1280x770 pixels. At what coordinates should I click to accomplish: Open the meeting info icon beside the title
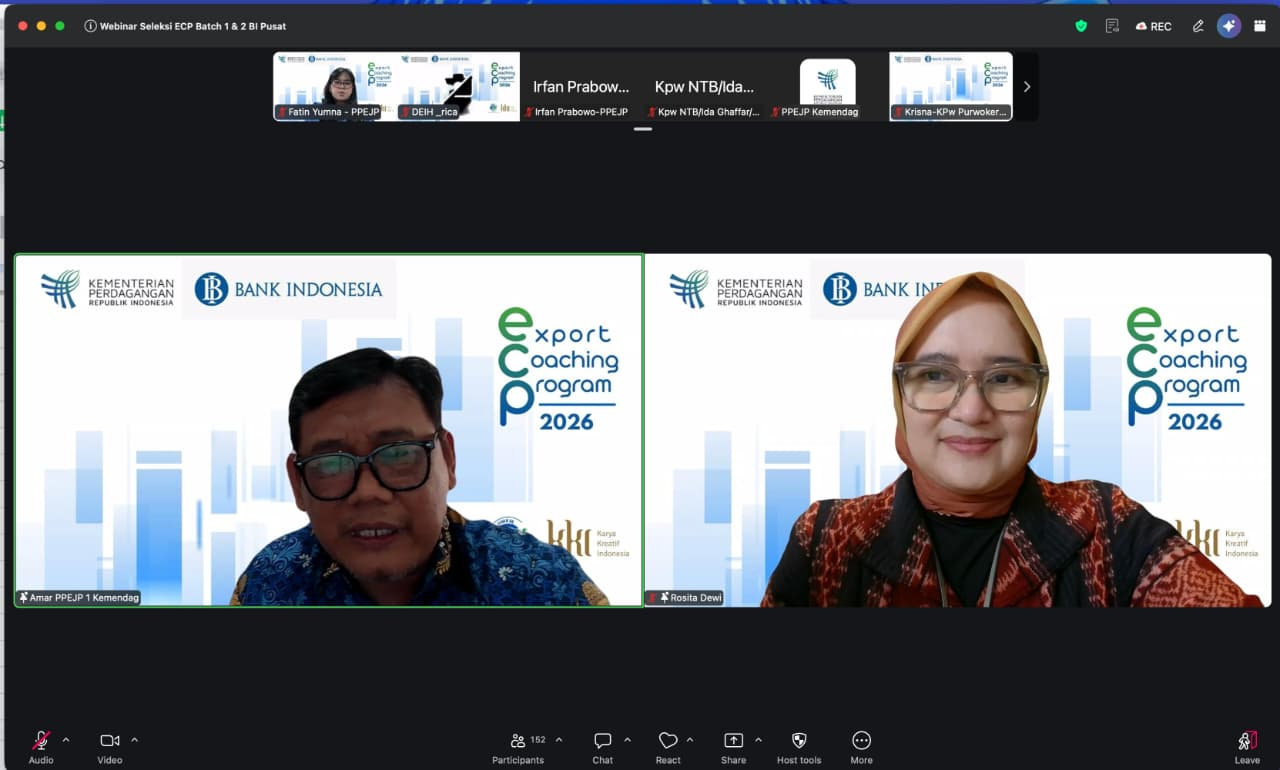(x=90, y=26)
